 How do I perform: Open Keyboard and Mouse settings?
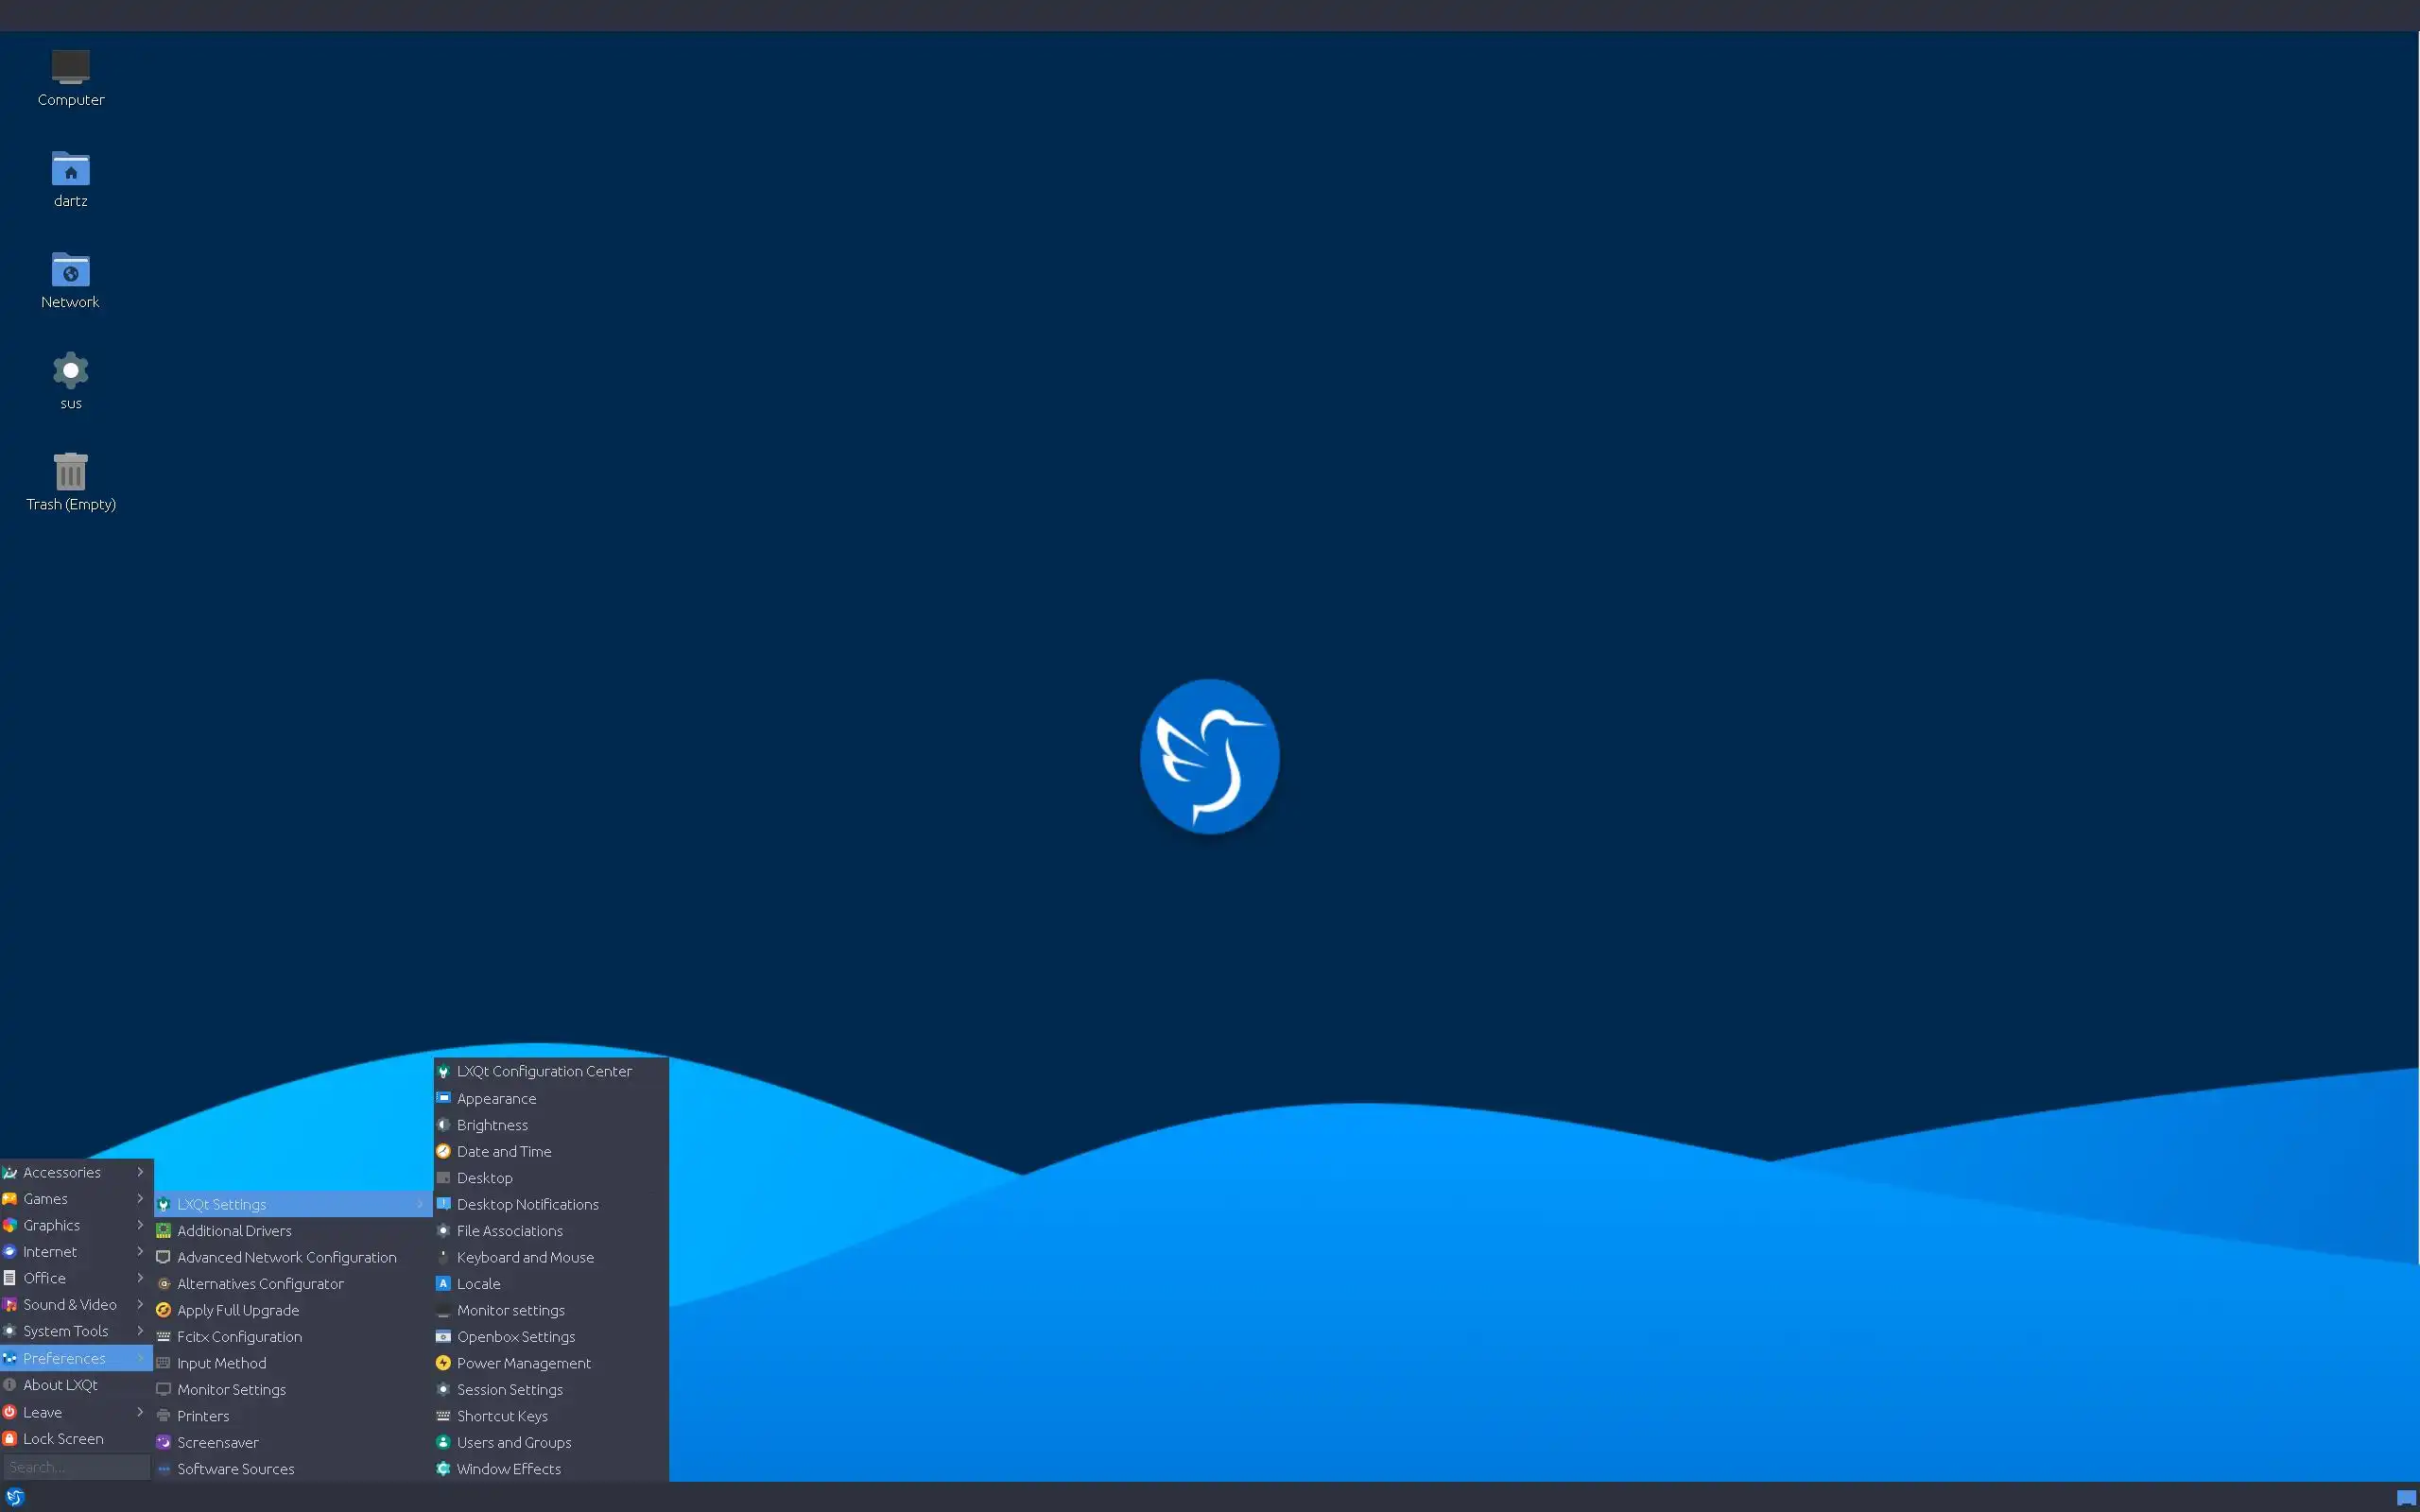click(524, 1257)
